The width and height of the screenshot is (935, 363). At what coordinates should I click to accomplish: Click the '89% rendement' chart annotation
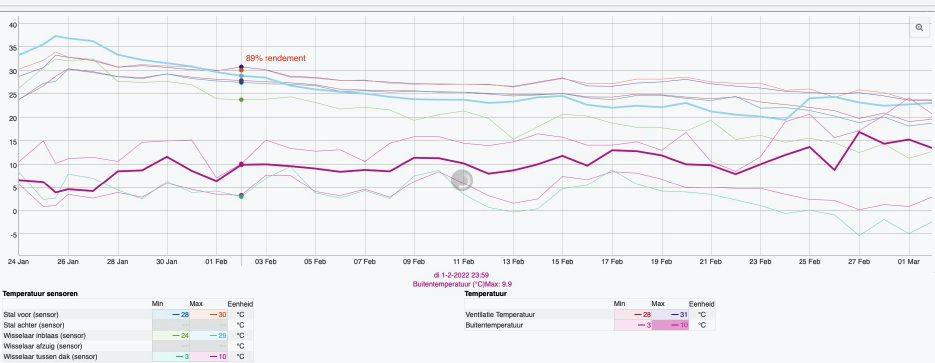click(275, 58)
